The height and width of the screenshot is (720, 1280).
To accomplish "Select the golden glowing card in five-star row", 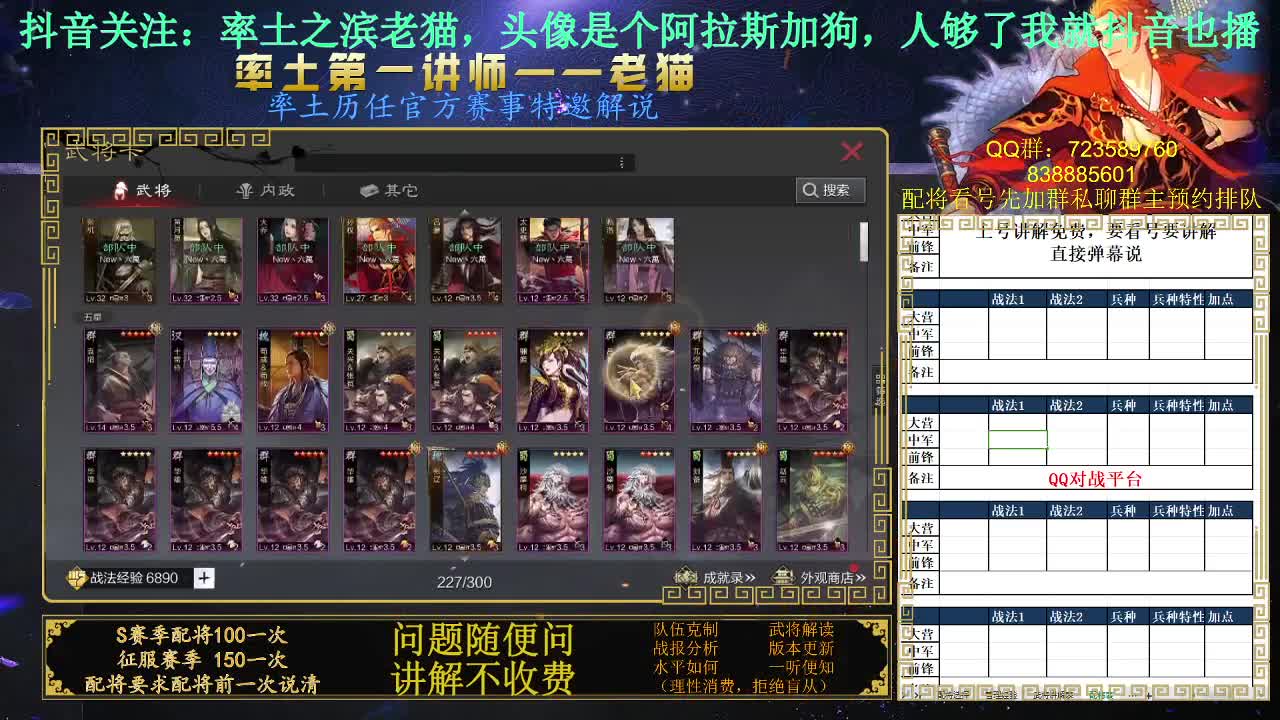I will click(x=639, y=380).
